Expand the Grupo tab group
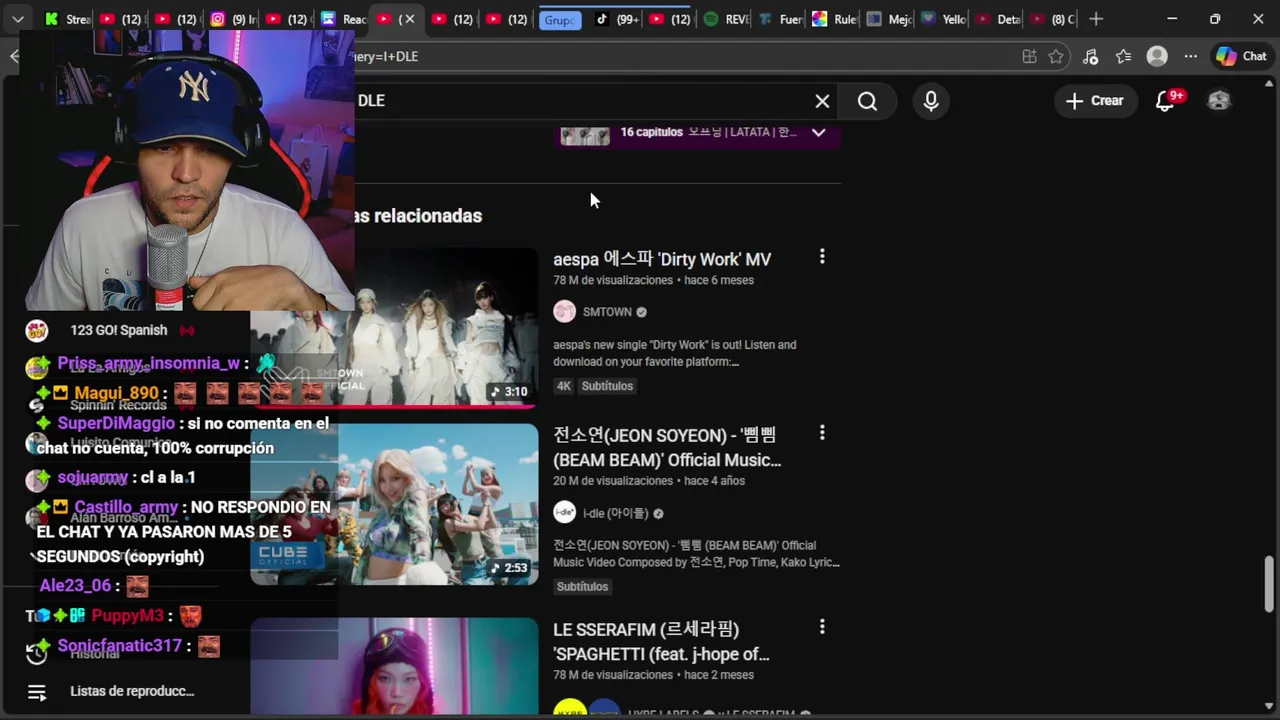 (x=560, y=20)
